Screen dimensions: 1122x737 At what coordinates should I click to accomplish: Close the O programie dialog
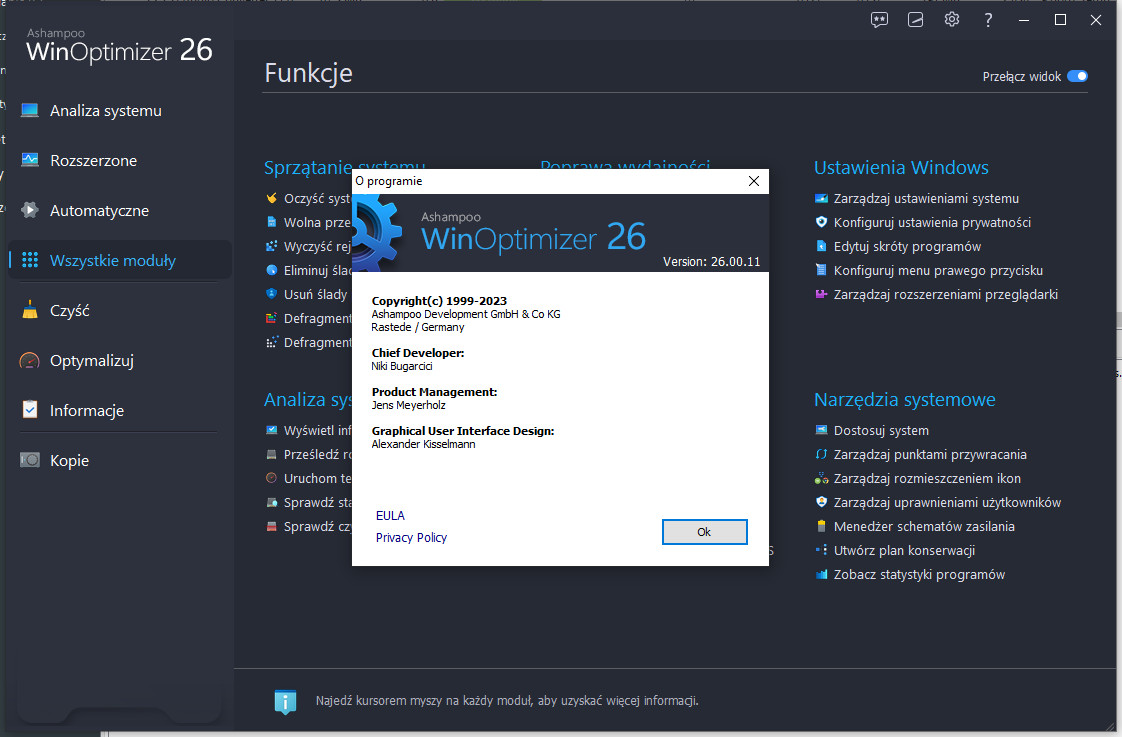pos(753,181)
